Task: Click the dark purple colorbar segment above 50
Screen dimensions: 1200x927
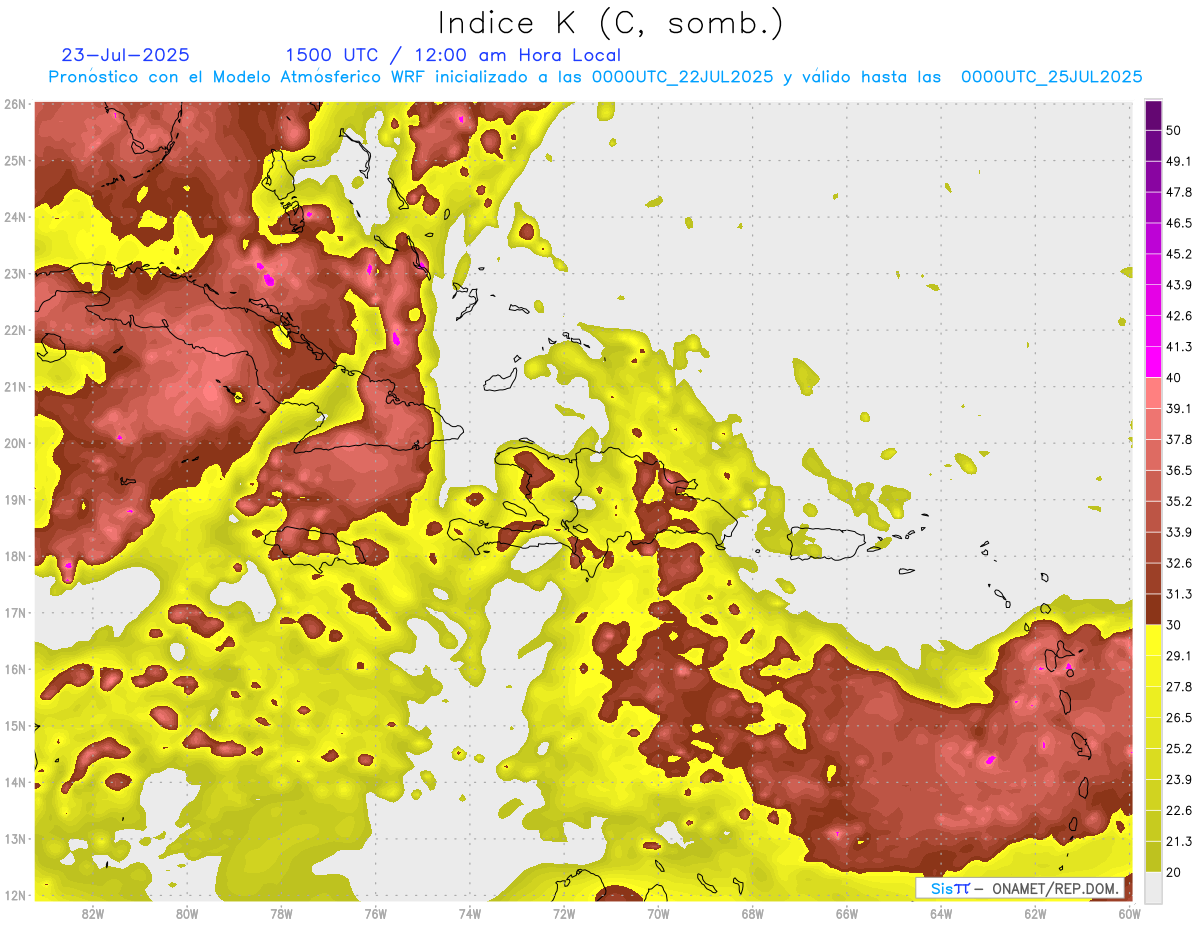Action: coord(1153,115)
